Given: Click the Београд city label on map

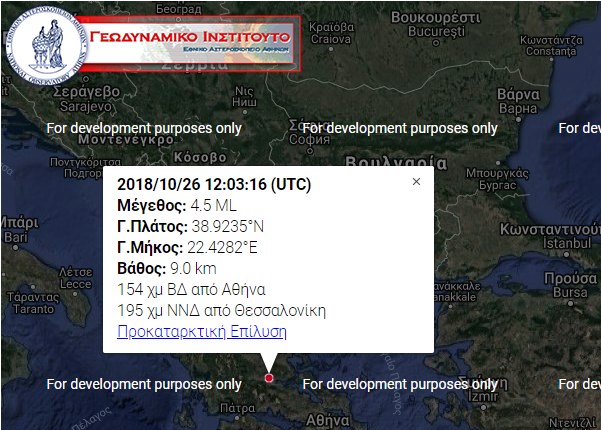Looking at the screenshot, I should coord(179,9).
